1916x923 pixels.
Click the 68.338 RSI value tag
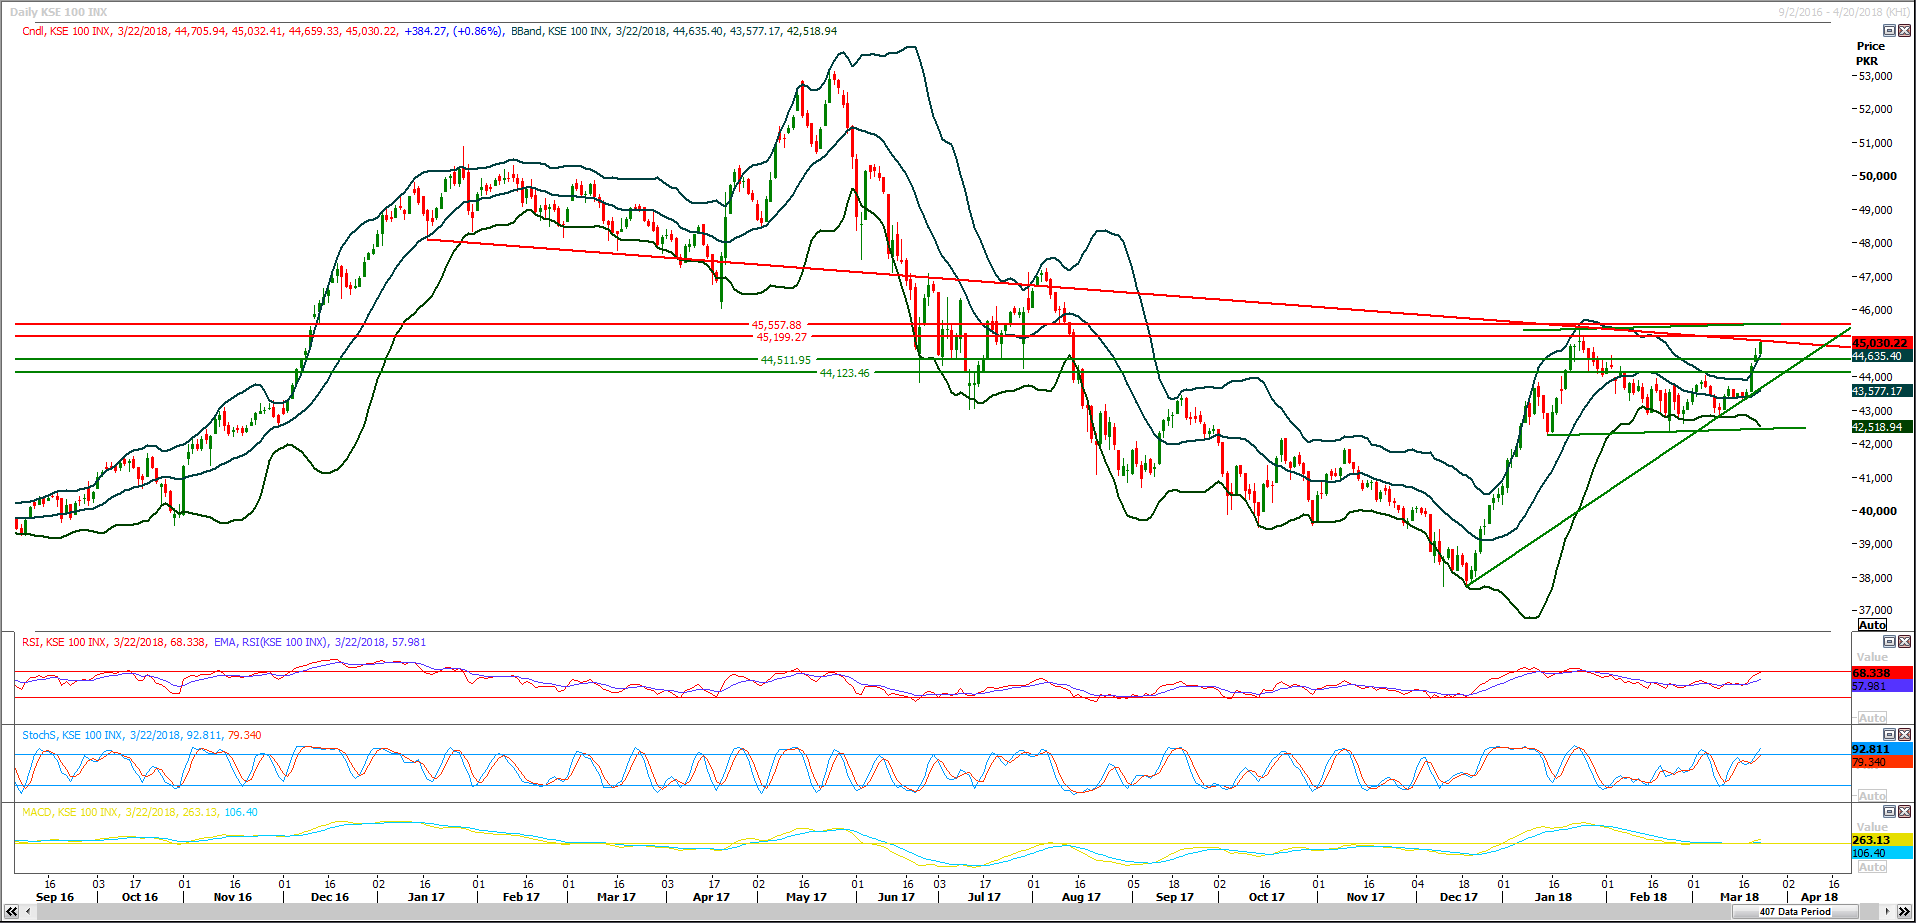click(x=1882, y=673)
